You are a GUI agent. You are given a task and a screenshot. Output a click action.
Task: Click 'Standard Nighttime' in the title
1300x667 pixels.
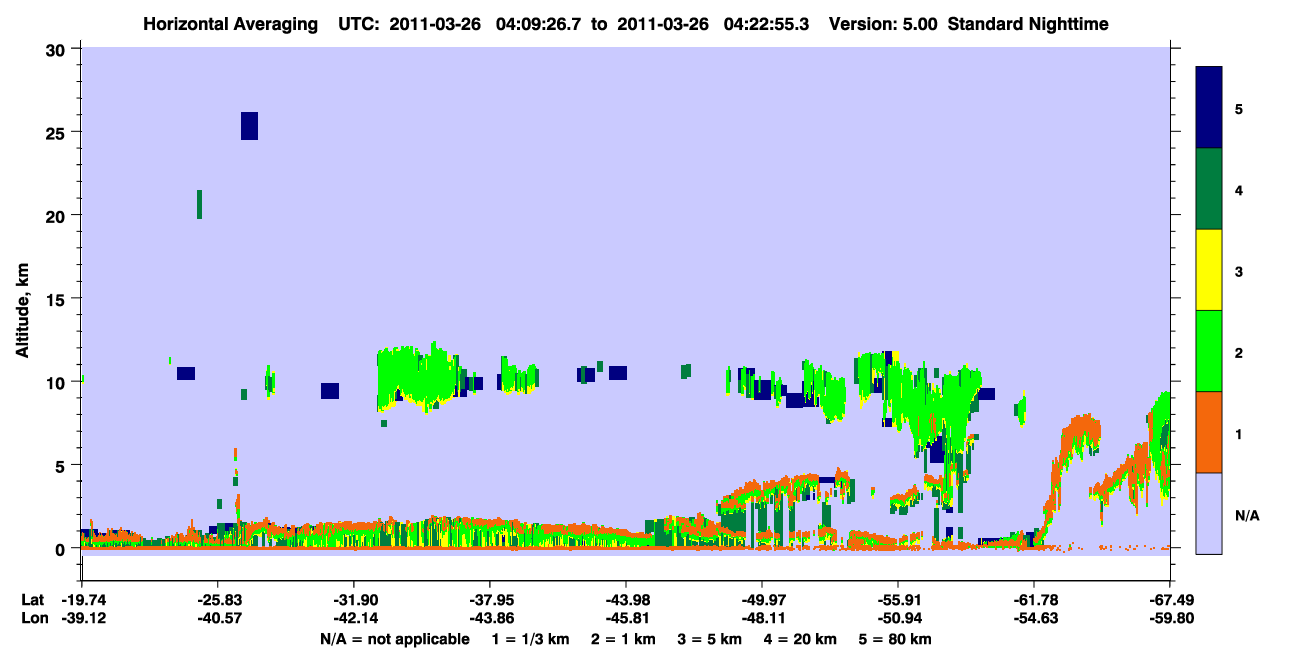[x=1028, y=24]
